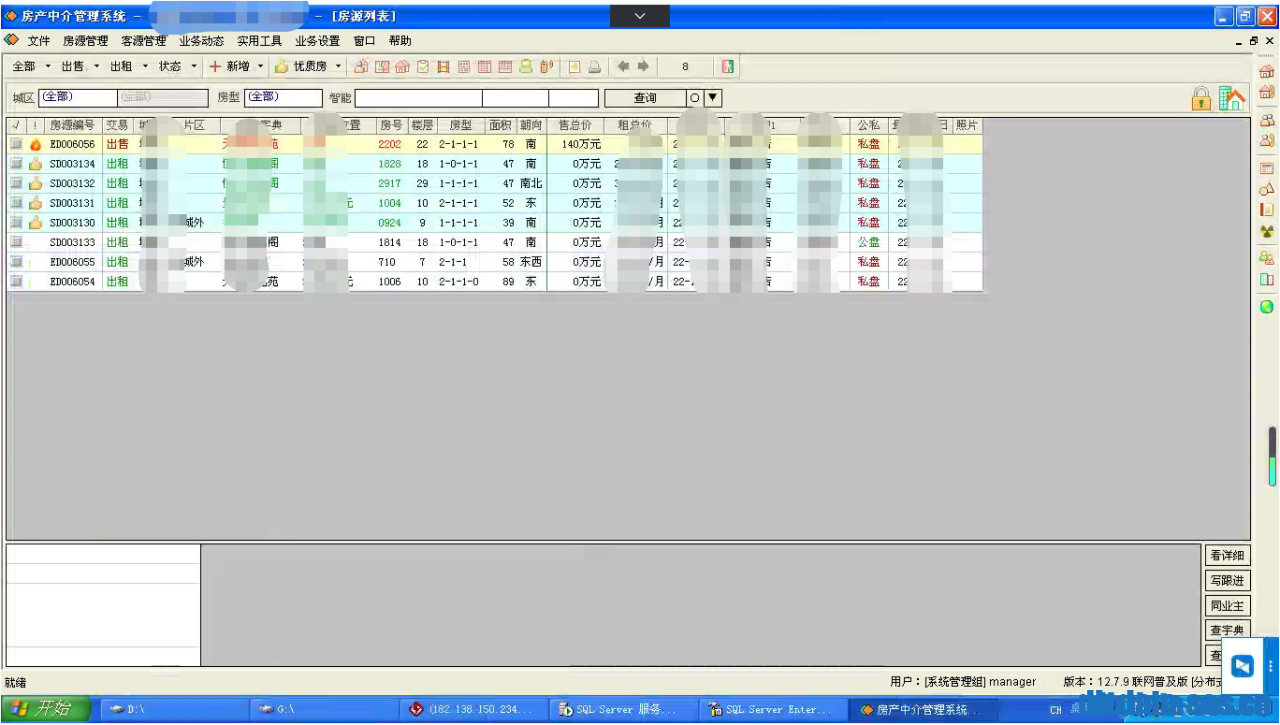The width and height of the screenshot is (1280, 725).
Task: Click the golden padlock icon
Action: pos(1201,97)
